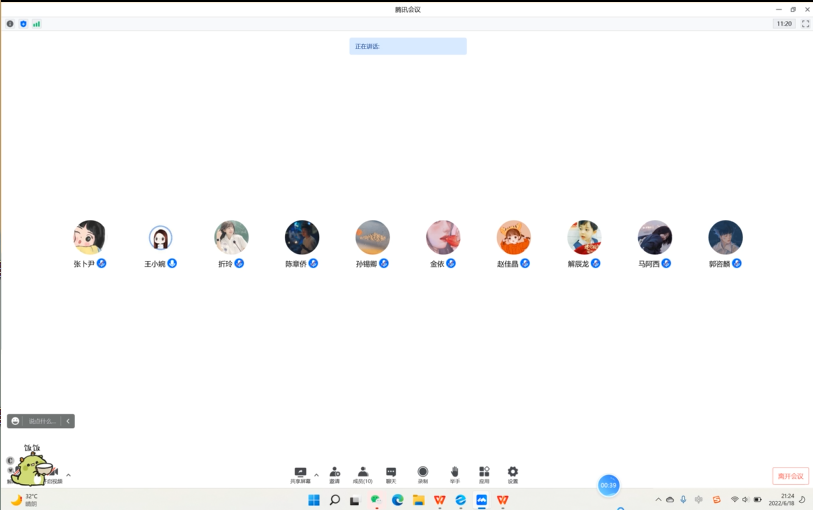The height and width of the screenshot is (510, 813).
Task: Collapse the chat input bar arrow
Action: (68, 421)
